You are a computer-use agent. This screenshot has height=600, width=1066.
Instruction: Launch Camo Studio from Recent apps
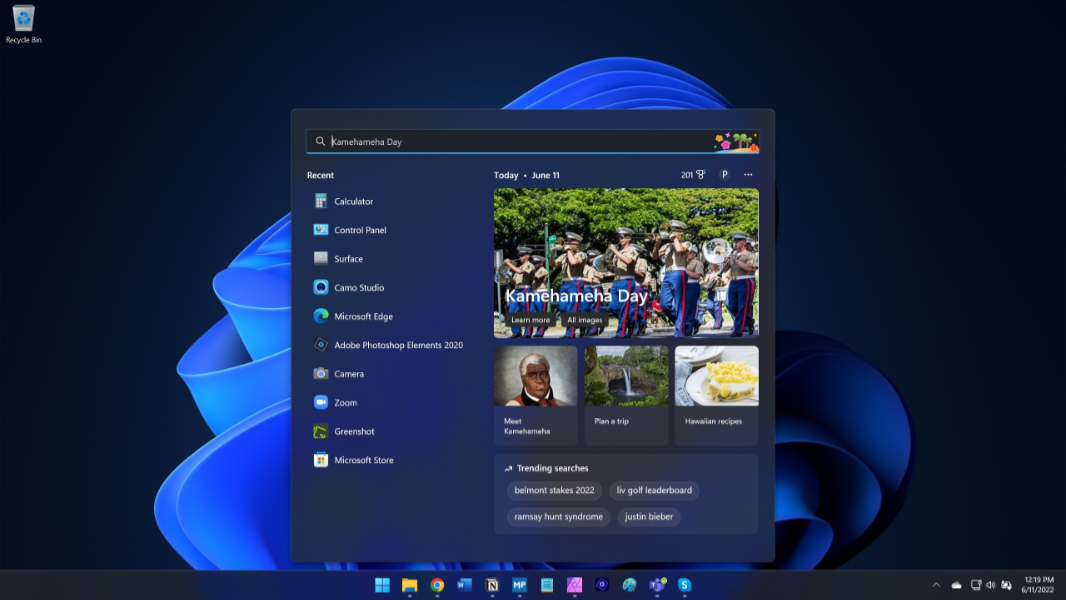(x=358, y=288)
